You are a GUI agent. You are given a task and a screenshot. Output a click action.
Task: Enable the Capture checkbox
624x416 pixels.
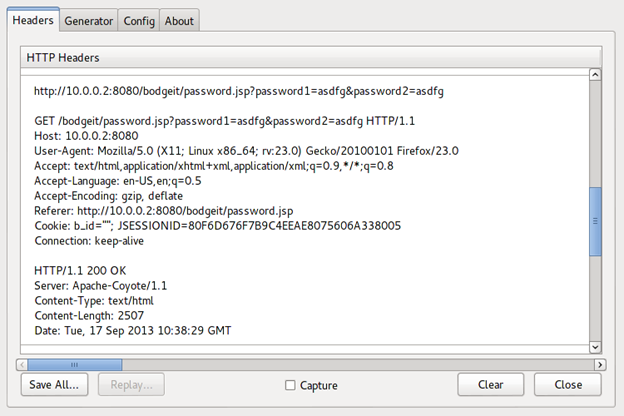click(290, 385)
